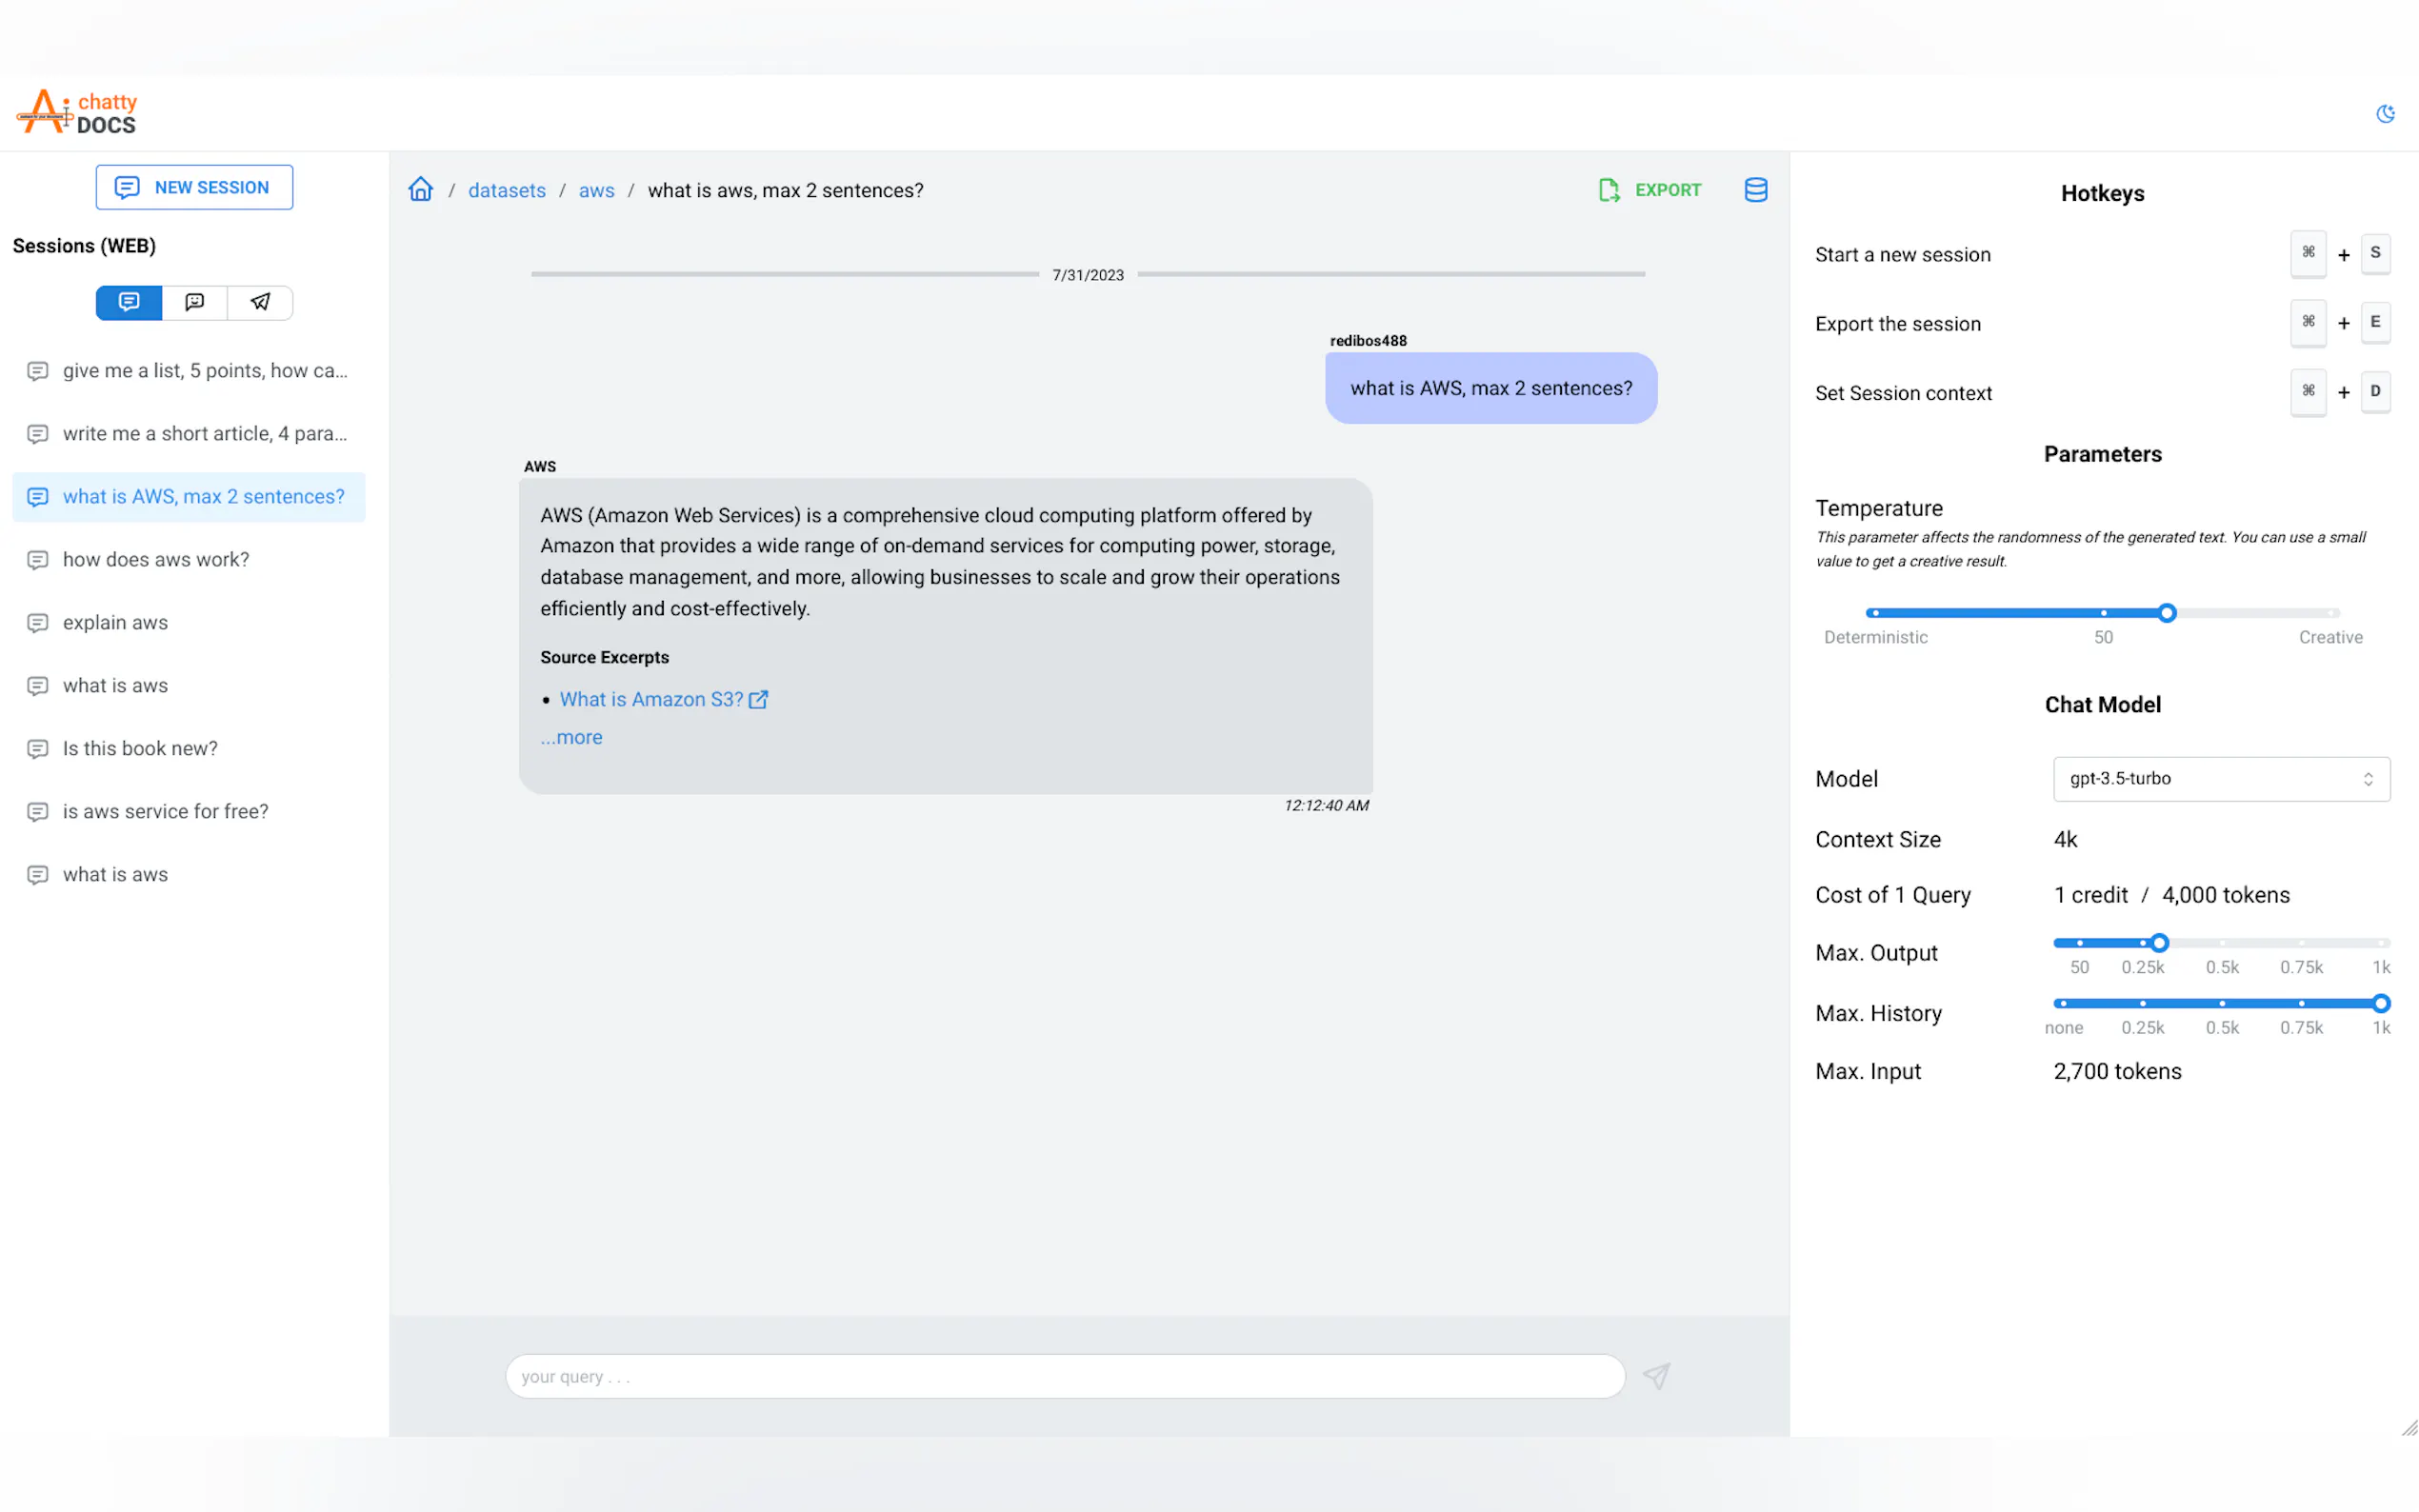Open the 'explain aws' session
The width and height of the screenshot is (2419, 1512).
pos(115,622)
